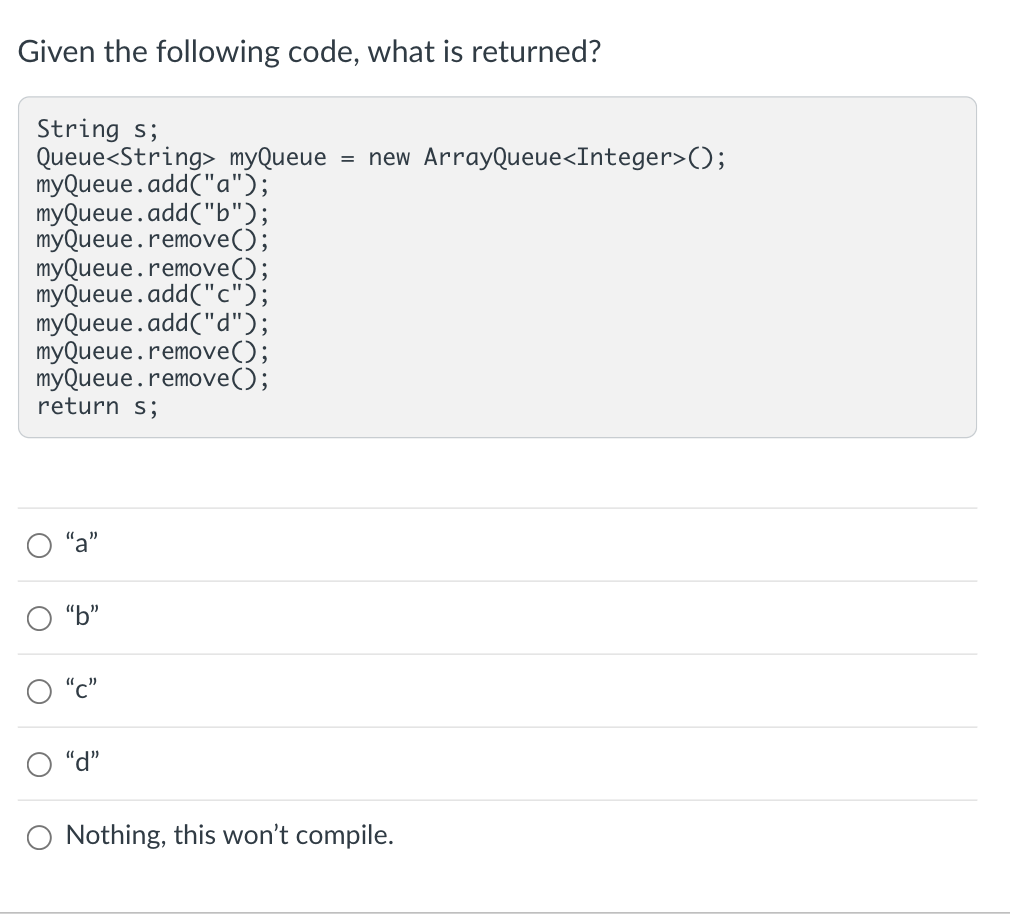Click the "return s;" code line

97,407
